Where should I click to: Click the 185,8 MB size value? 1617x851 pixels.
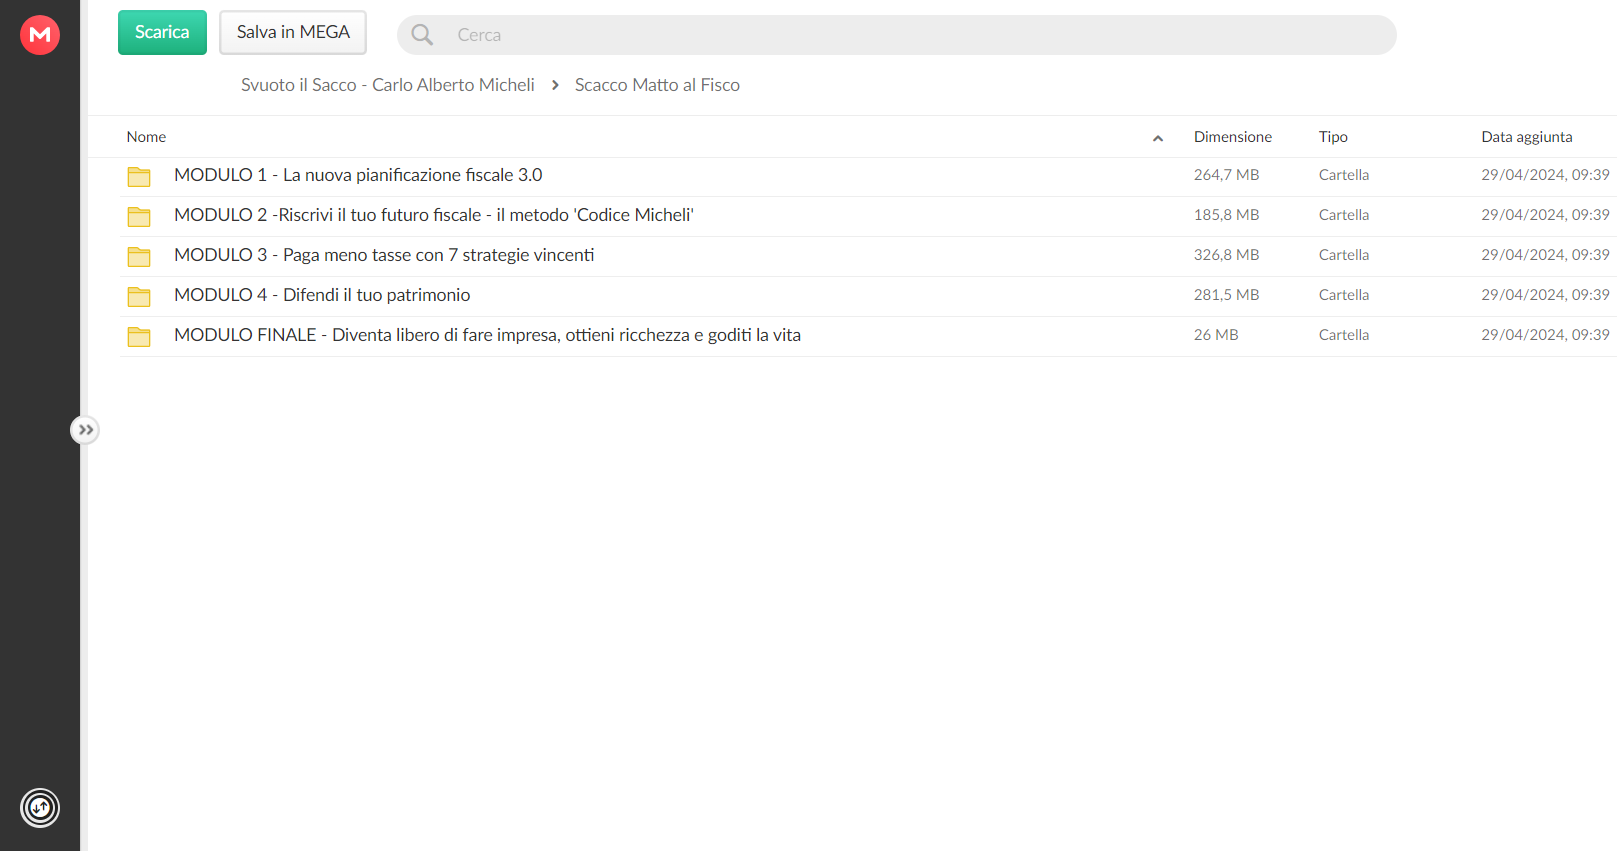click(x=1226, y=215)
